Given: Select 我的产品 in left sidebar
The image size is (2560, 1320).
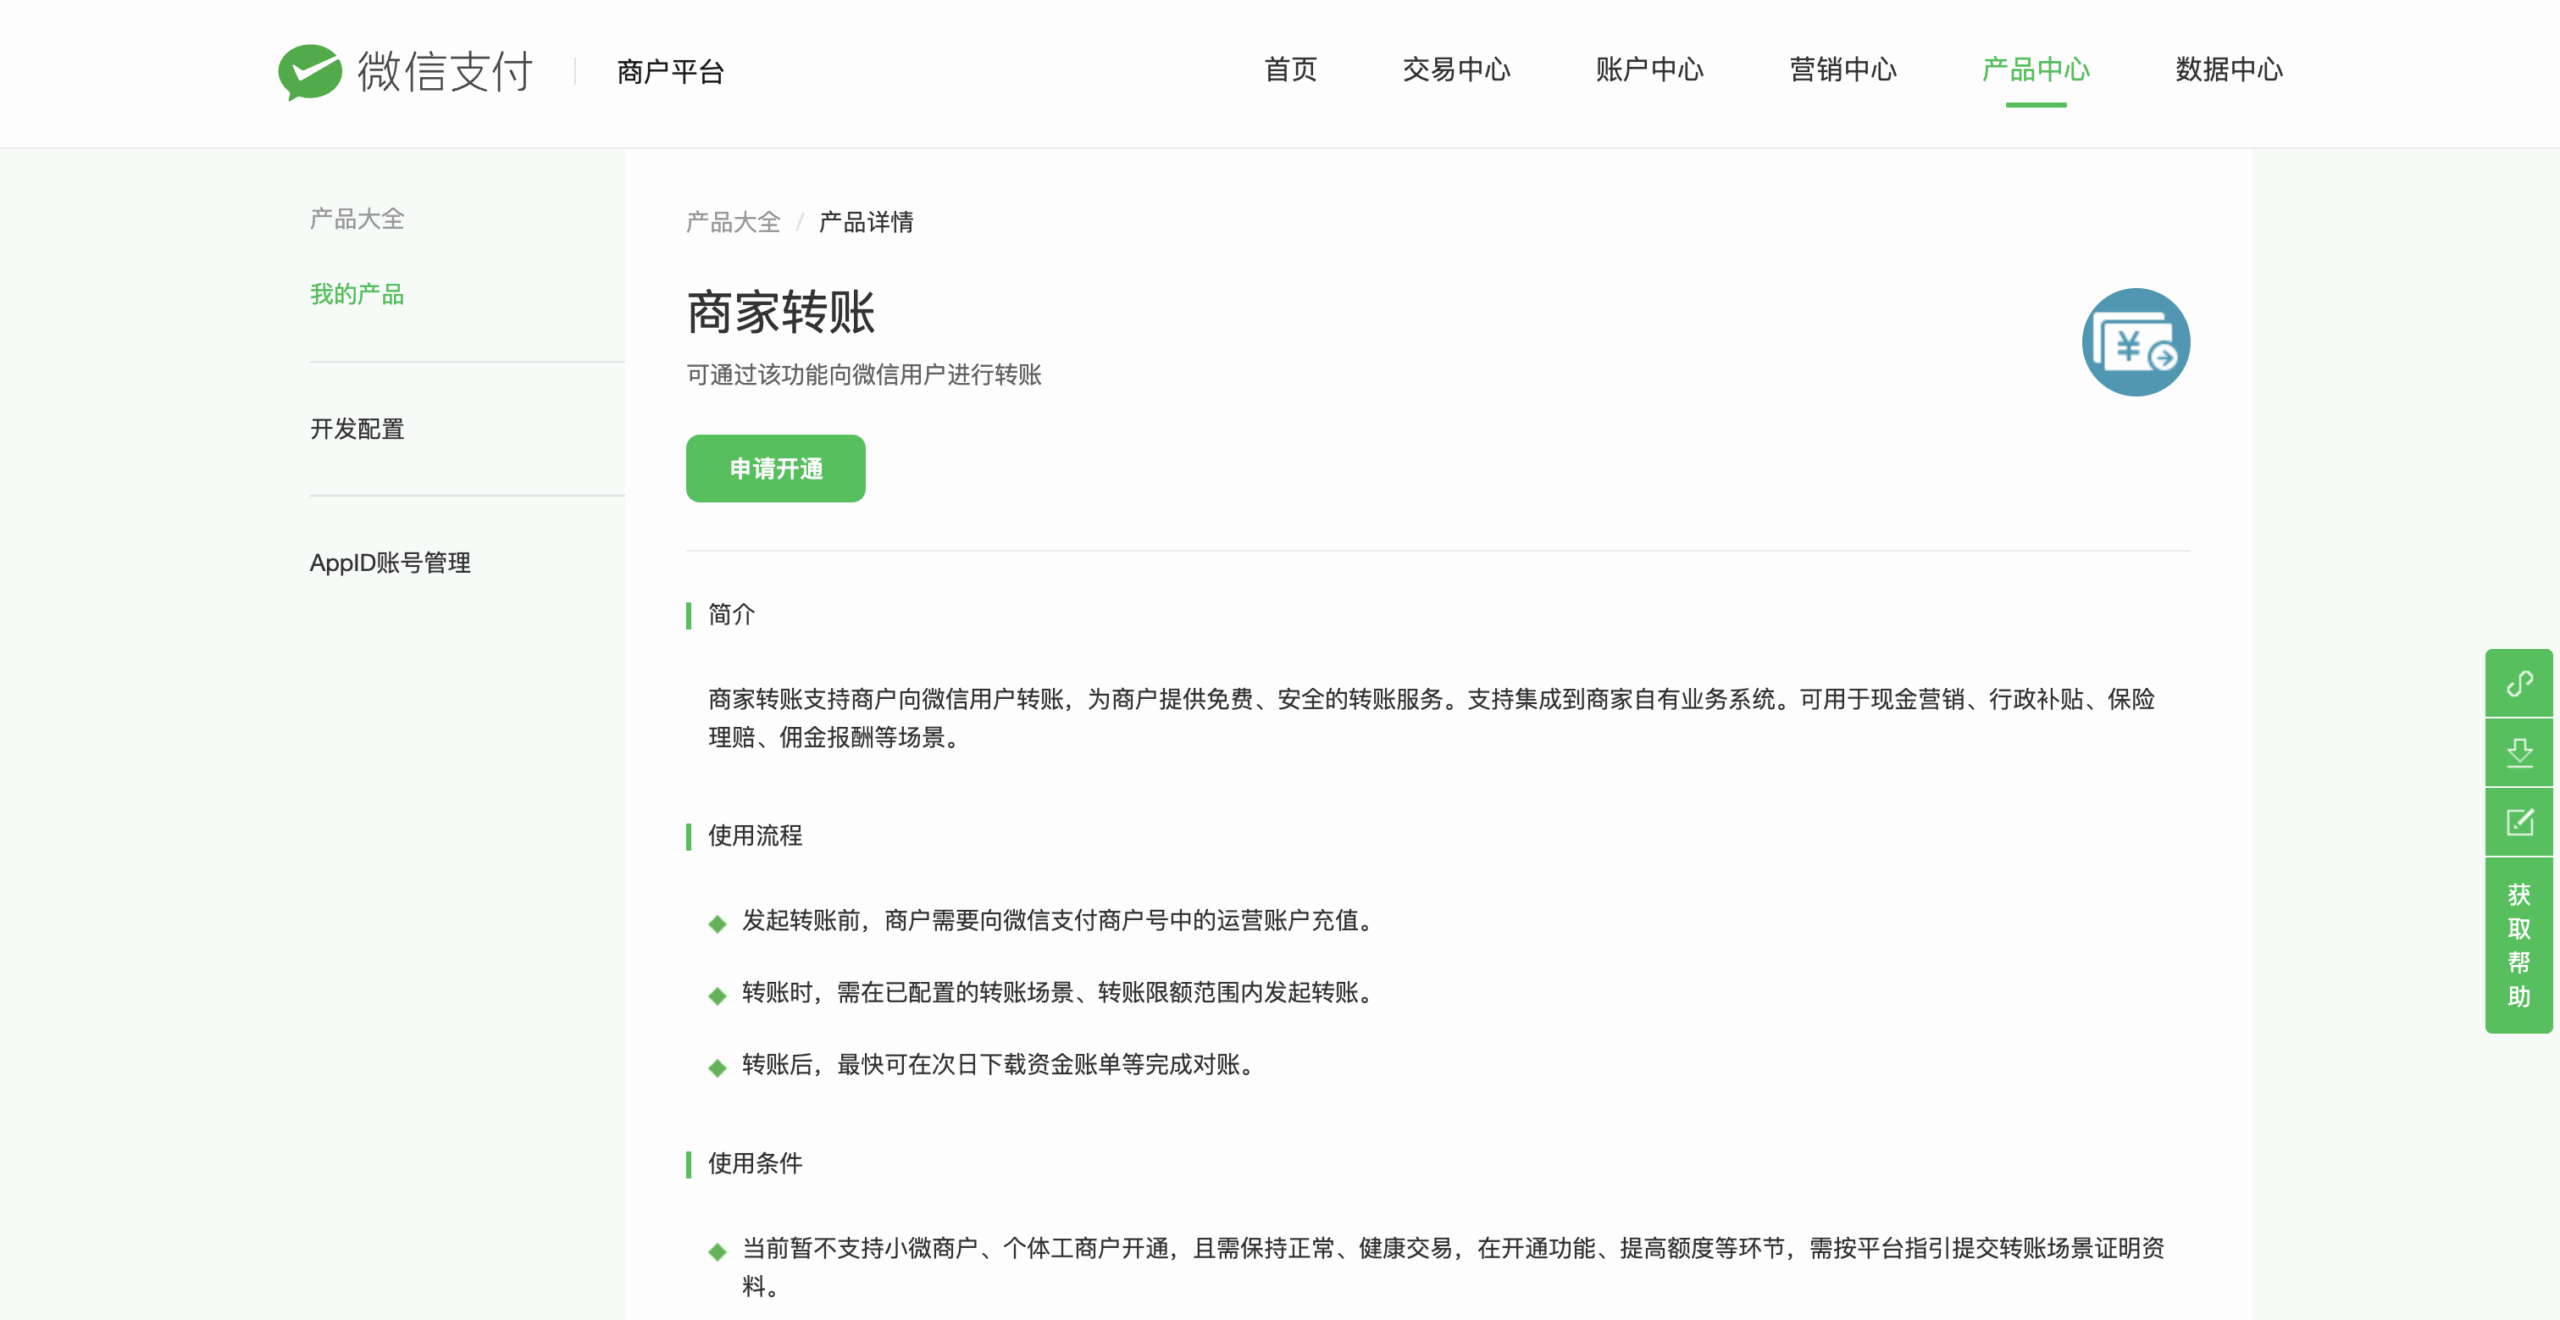Looking at the screenshot, I should [x=356, y=294].
